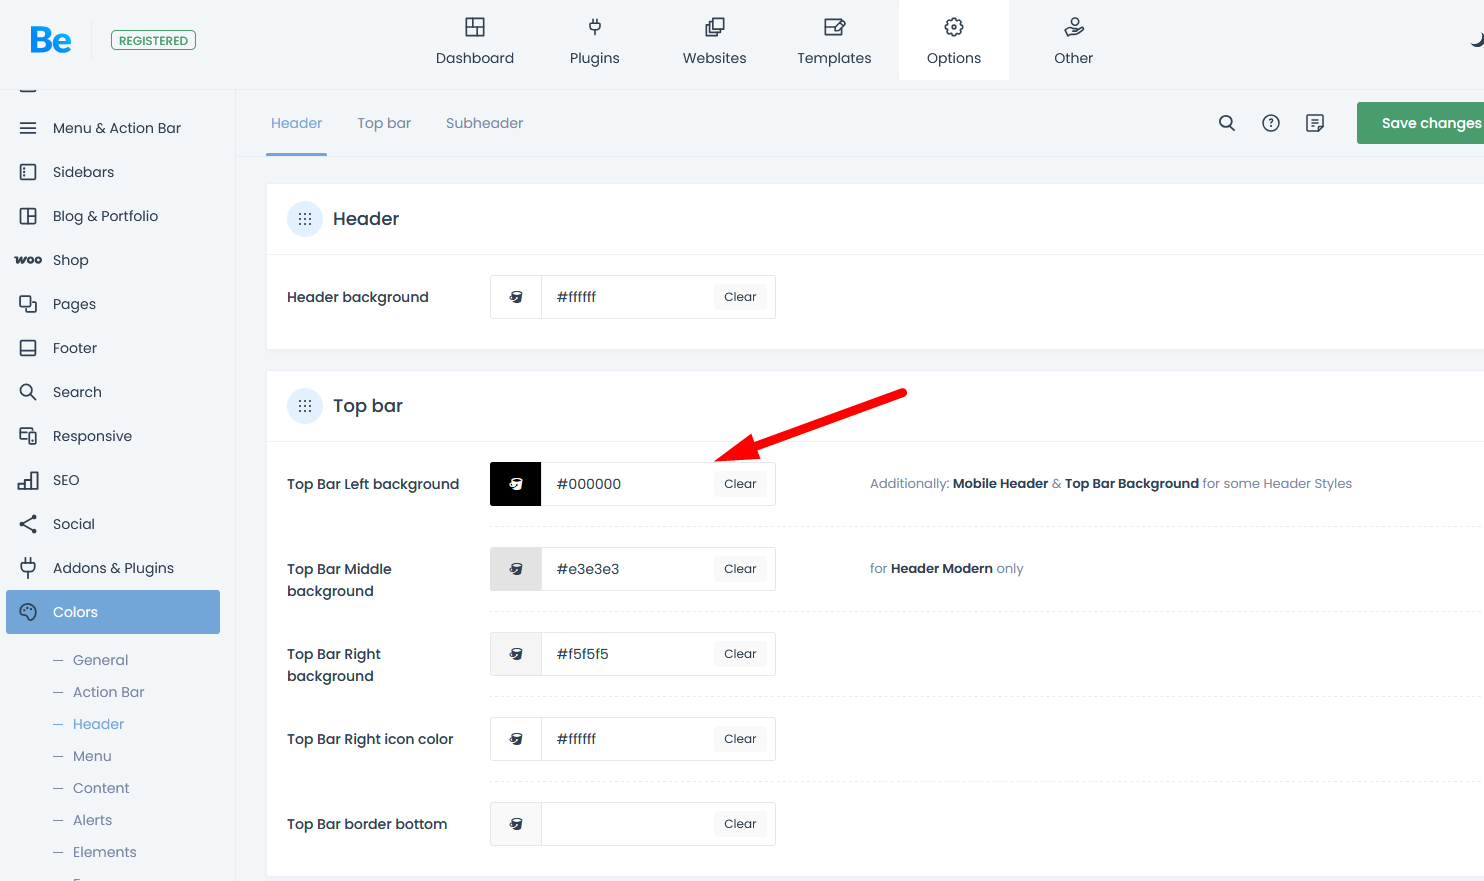Viewport: 1484px width, 881px height.
Task: Click the search magnifier icon in toolbar
Action: [1227, 123]
